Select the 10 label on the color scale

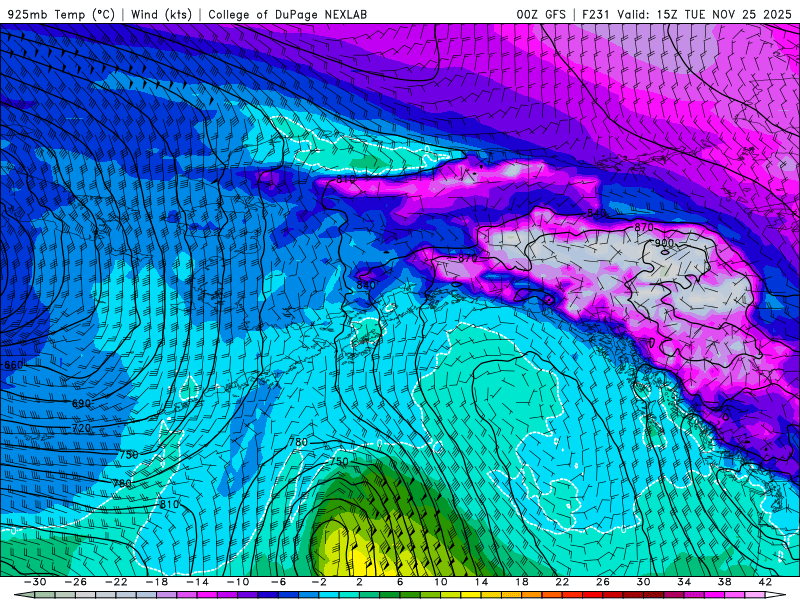[441, 582]
